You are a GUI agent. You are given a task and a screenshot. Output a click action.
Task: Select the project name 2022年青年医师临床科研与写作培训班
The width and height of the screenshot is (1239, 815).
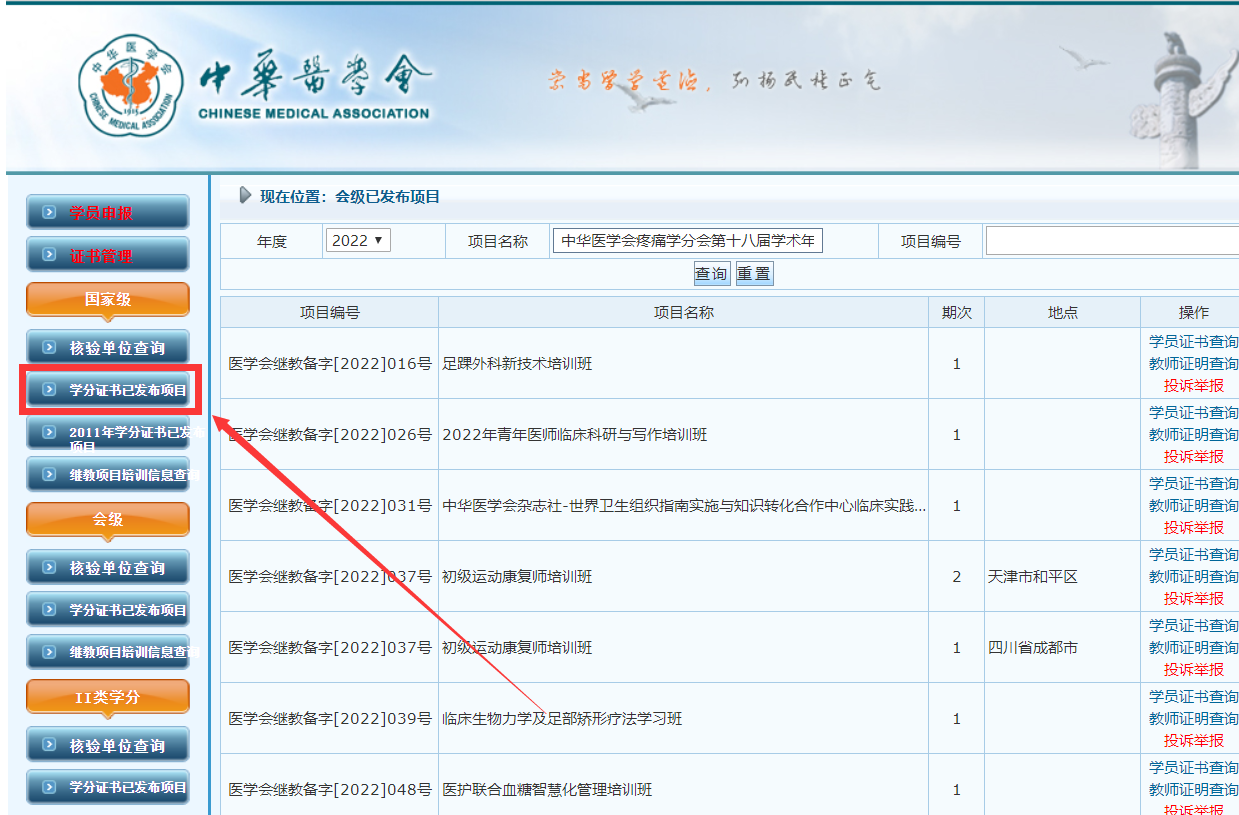(x=575, y=435)
